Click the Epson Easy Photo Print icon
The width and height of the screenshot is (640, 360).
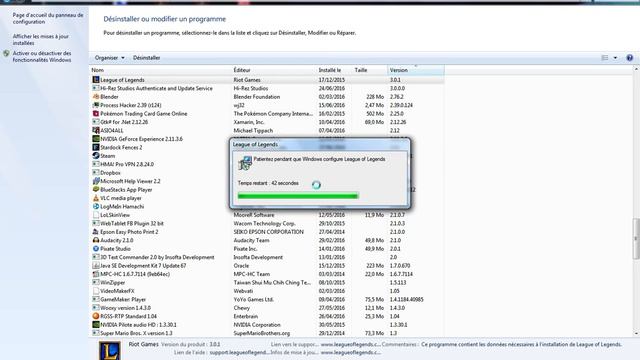click(96, 231)
